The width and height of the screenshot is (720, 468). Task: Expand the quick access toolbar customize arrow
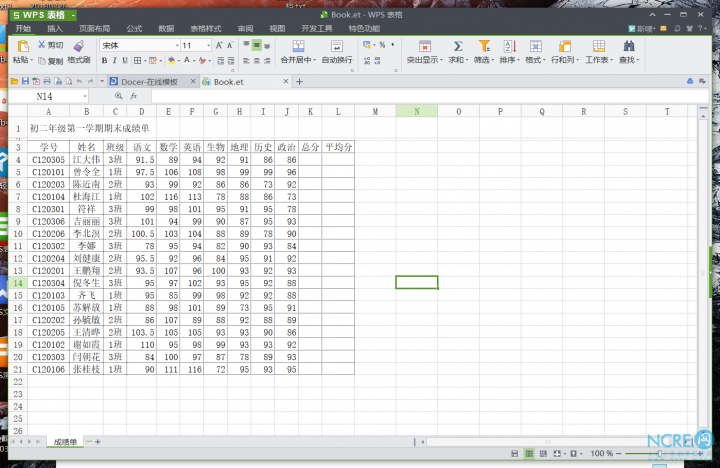tap(102, 81)
